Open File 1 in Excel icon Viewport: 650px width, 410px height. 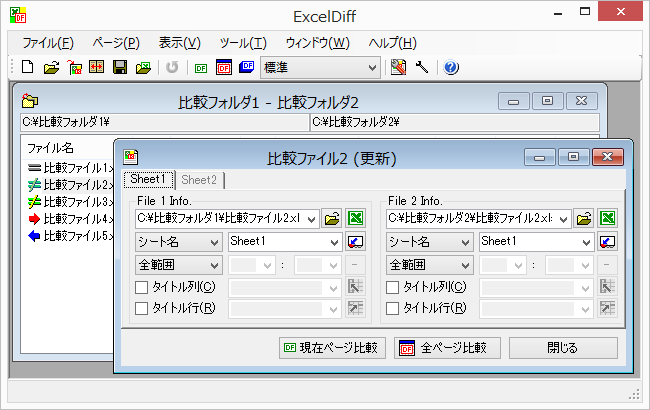[x=355, y=218]
